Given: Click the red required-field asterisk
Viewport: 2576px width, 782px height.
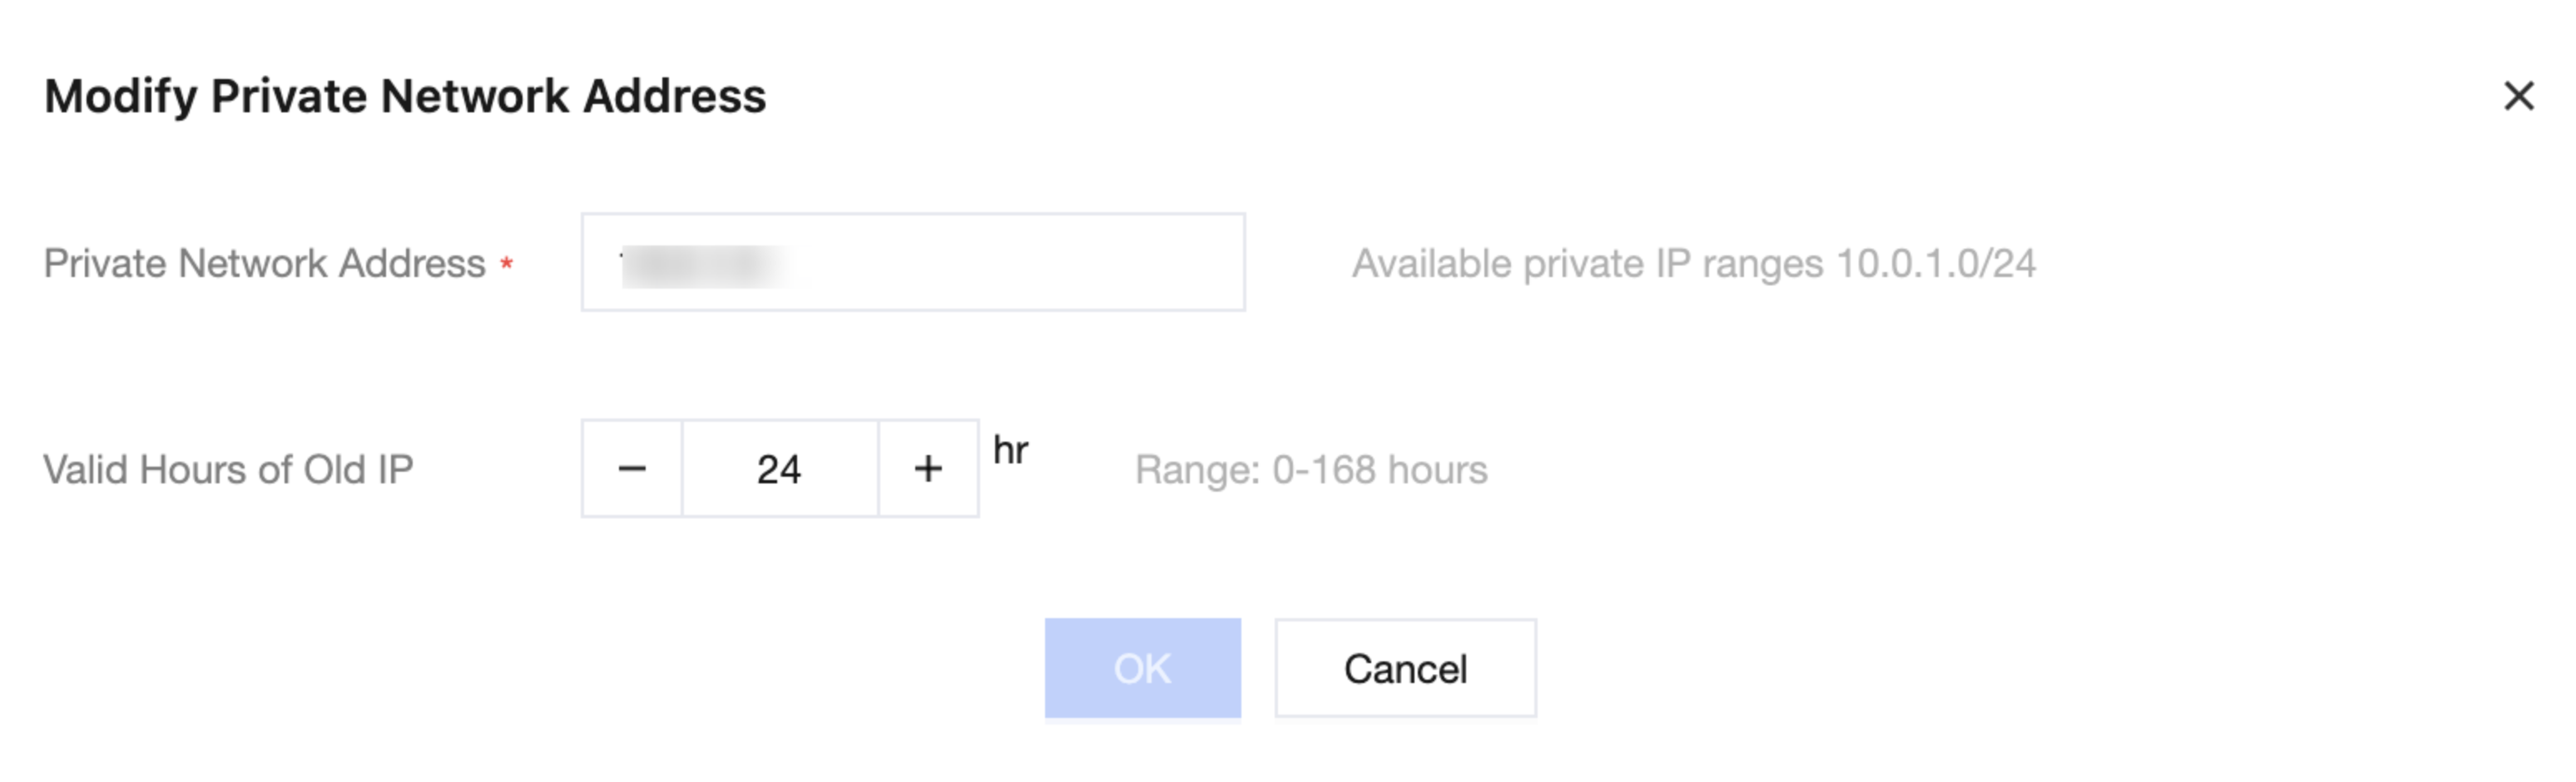Looking at the screenshot, I should coord(507,264).
